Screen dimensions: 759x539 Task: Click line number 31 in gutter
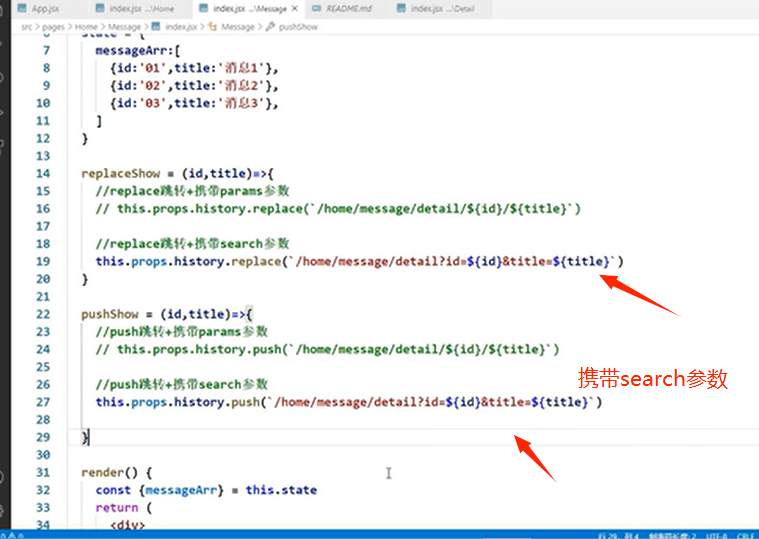coord(43,472)
